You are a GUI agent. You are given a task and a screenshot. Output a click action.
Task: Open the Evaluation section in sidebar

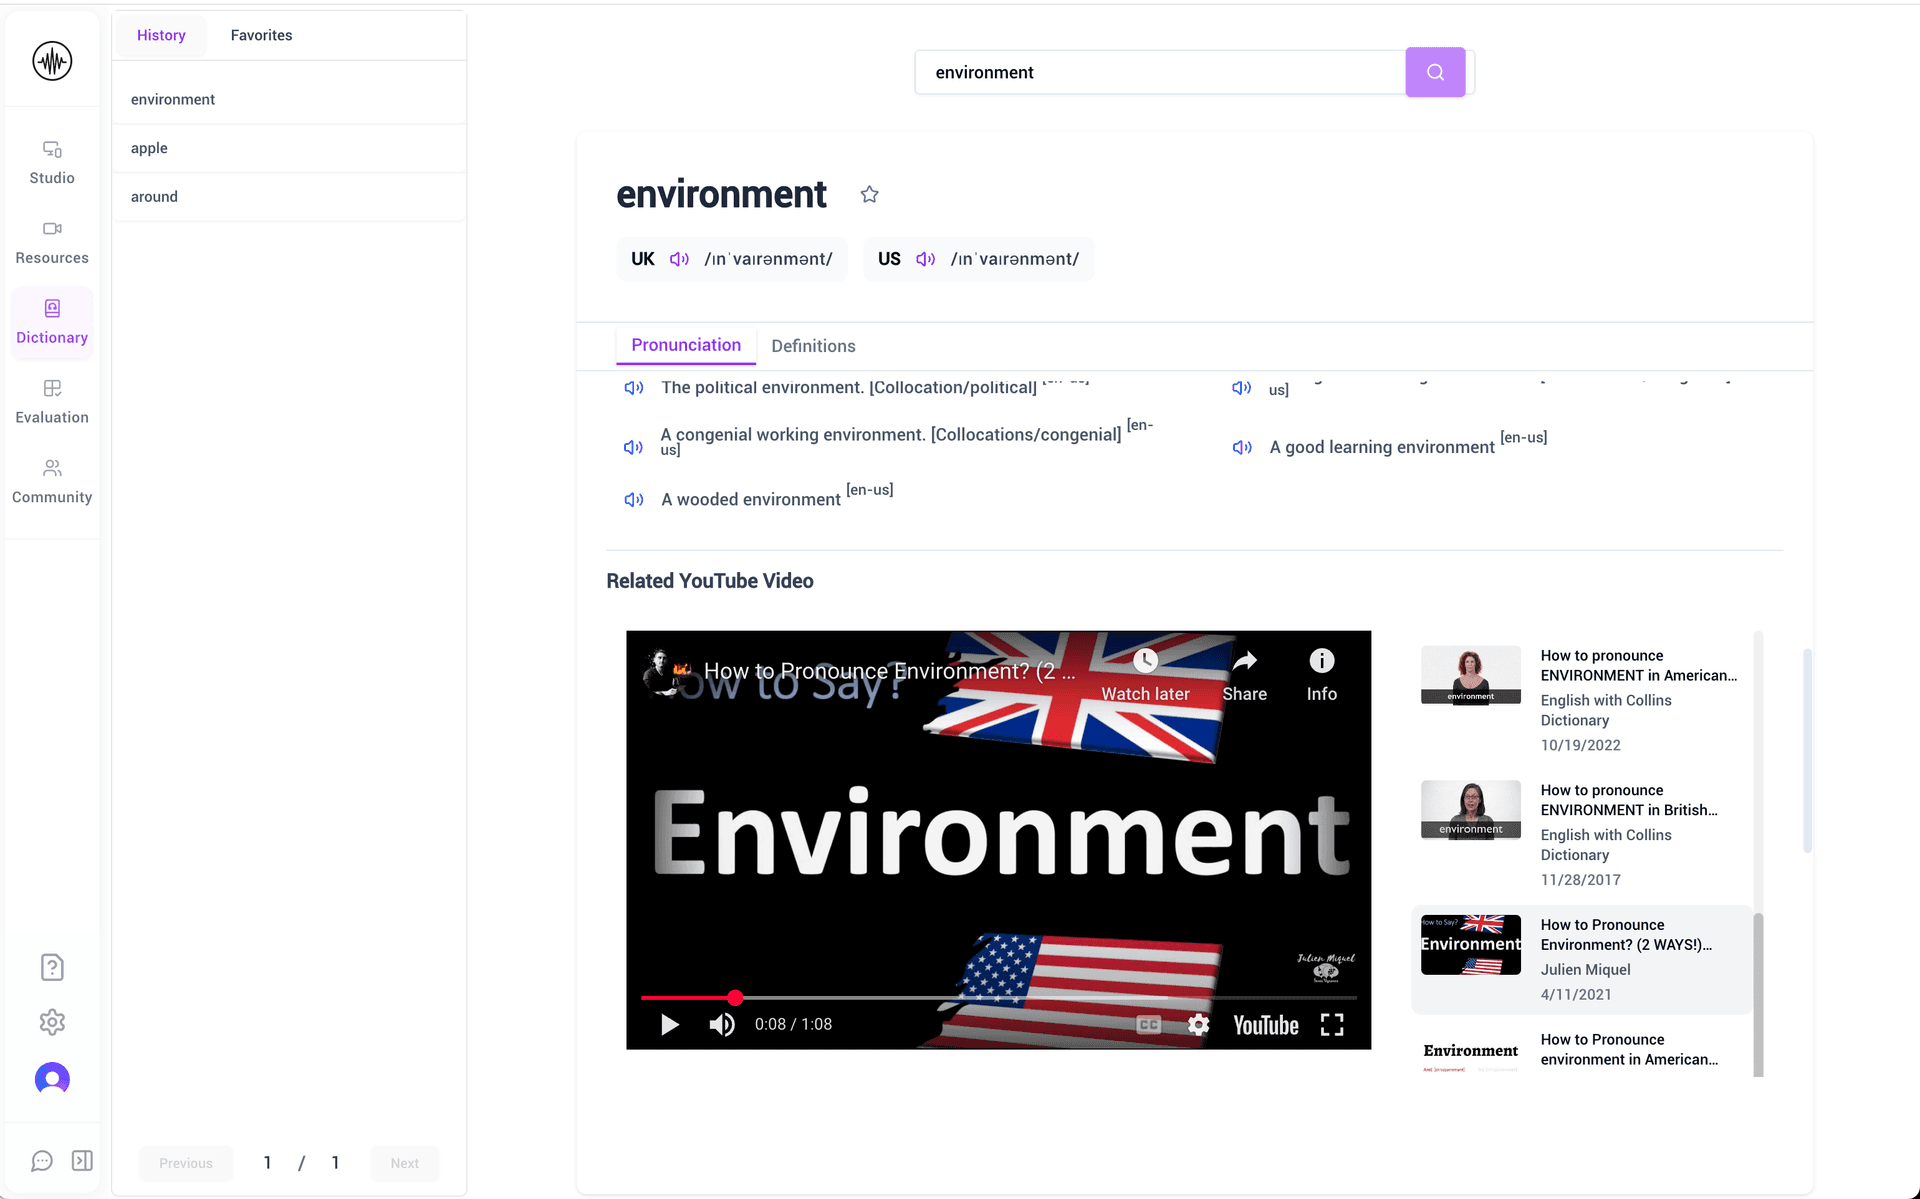click(x=52, y=402)
